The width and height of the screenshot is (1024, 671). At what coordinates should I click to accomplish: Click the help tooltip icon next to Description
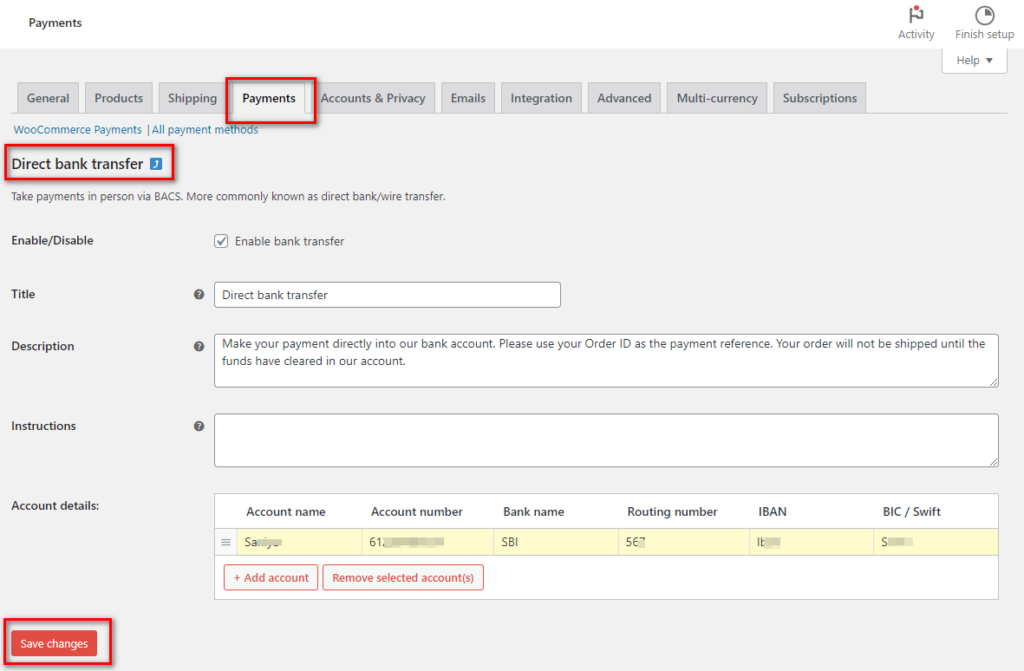click(x=199, y=346)
